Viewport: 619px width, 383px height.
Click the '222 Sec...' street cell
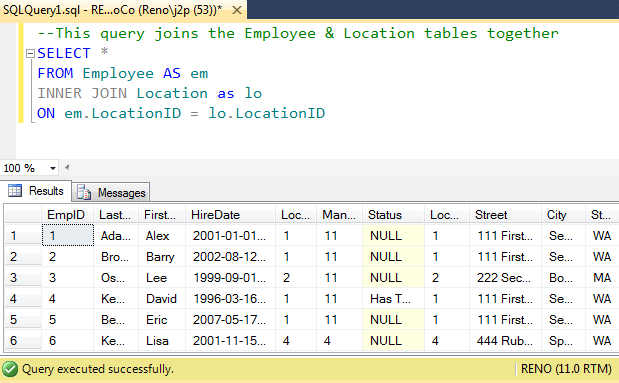tap(505, 278)
